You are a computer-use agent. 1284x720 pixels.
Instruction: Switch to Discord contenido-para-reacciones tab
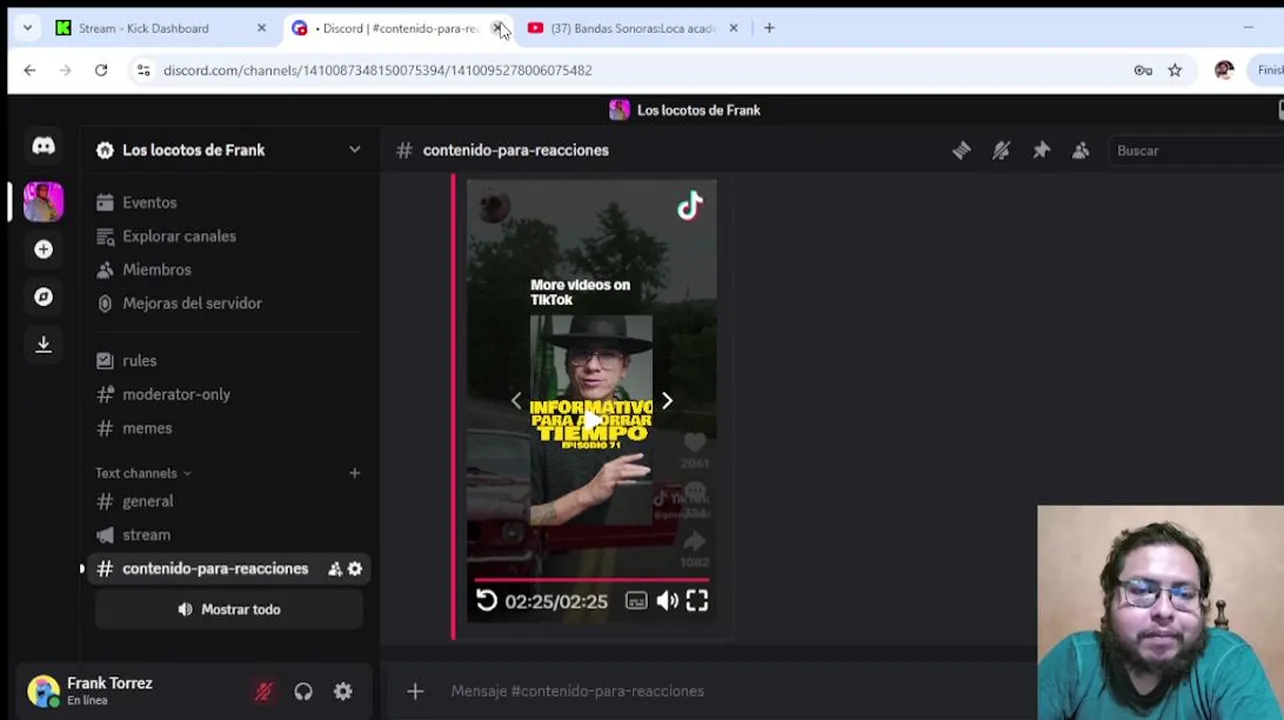point(398,28)
